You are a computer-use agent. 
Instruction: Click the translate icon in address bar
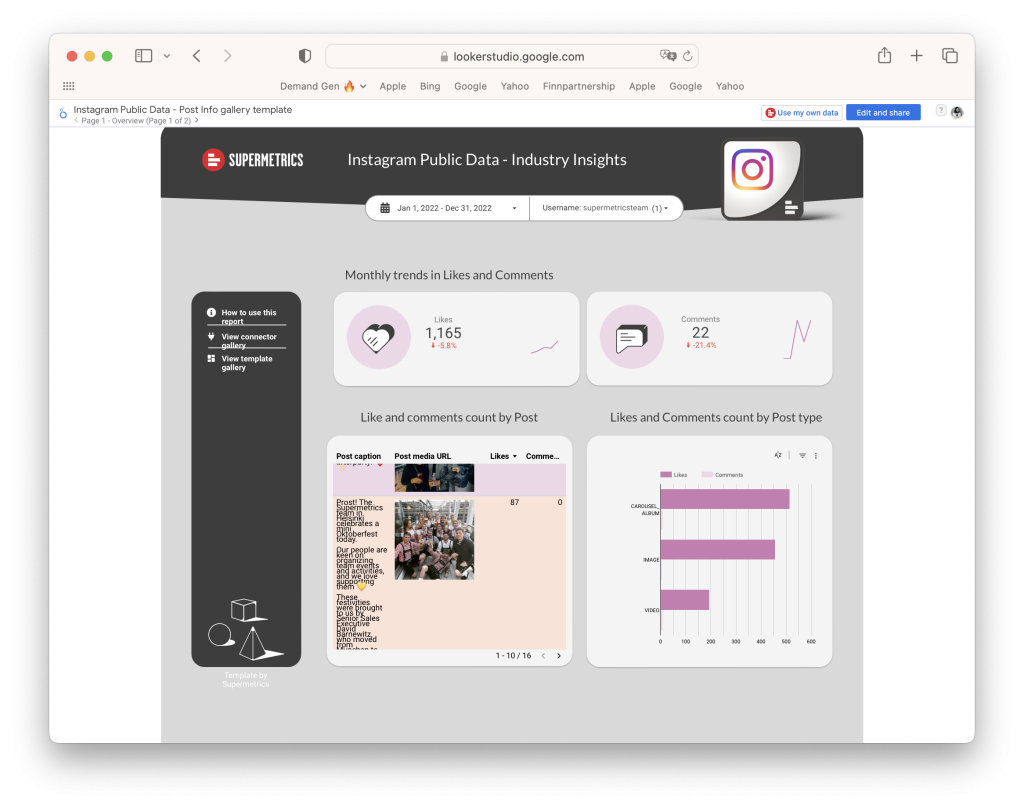click(667, 56)
